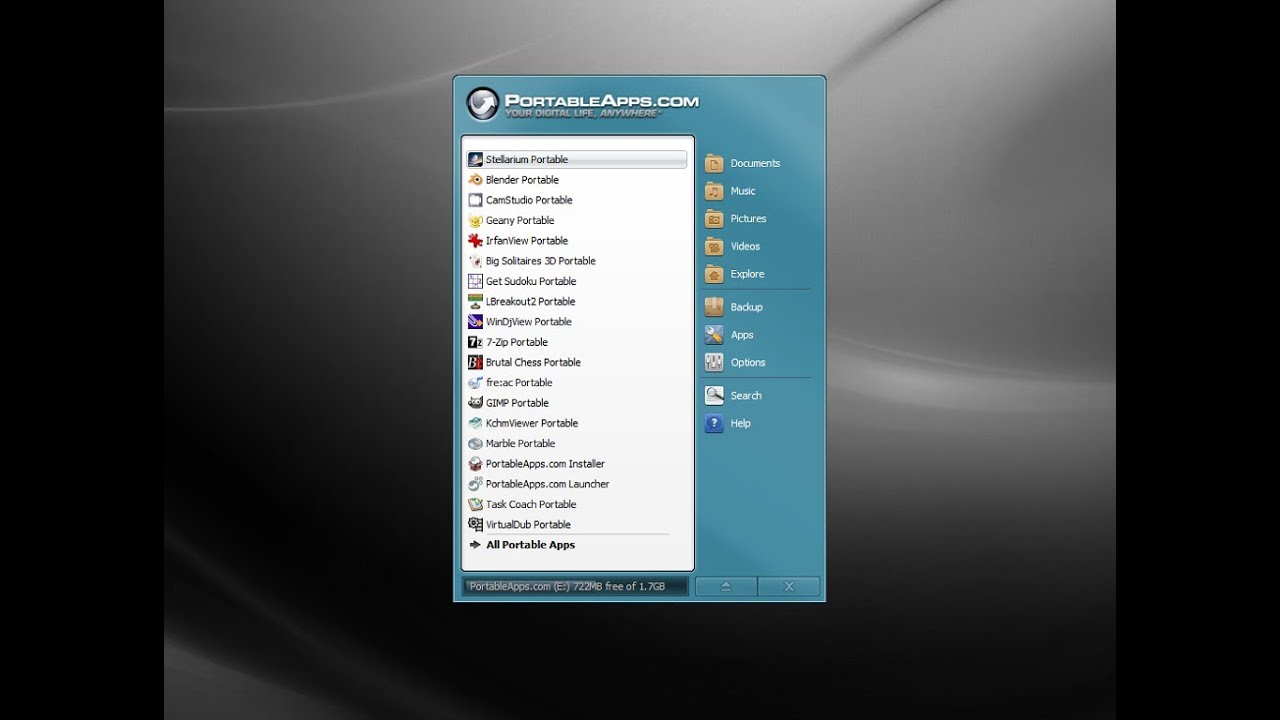Open the Help section
This screenshot has height=720, width=1280.
(739, 423)
